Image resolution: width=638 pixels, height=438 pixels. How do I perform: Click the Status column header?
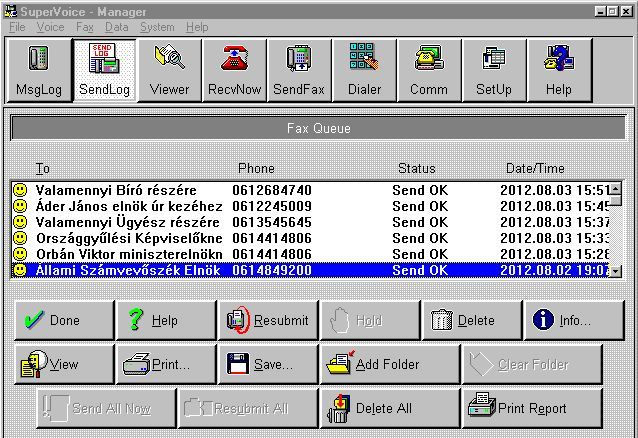(x=417, y=168)
